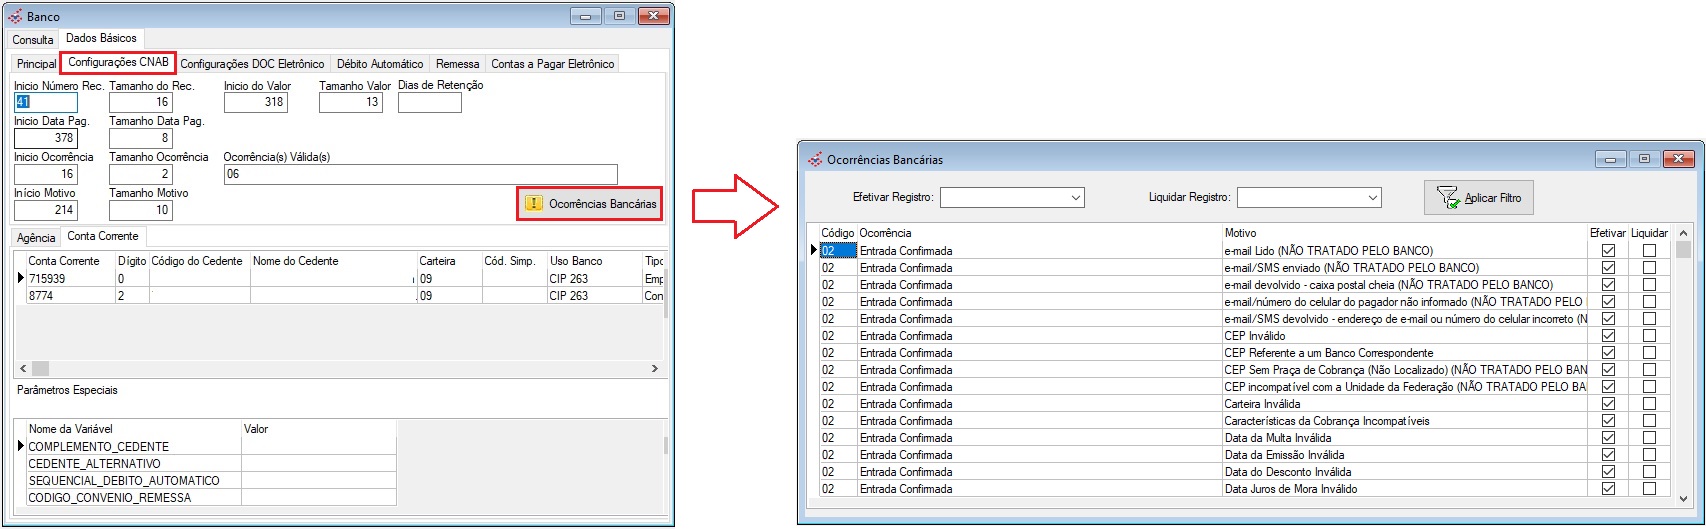Toggle Efetivar for 'Carteira Inválida' row
The width and height of the screenshot is (1706, 529).
1608,404
